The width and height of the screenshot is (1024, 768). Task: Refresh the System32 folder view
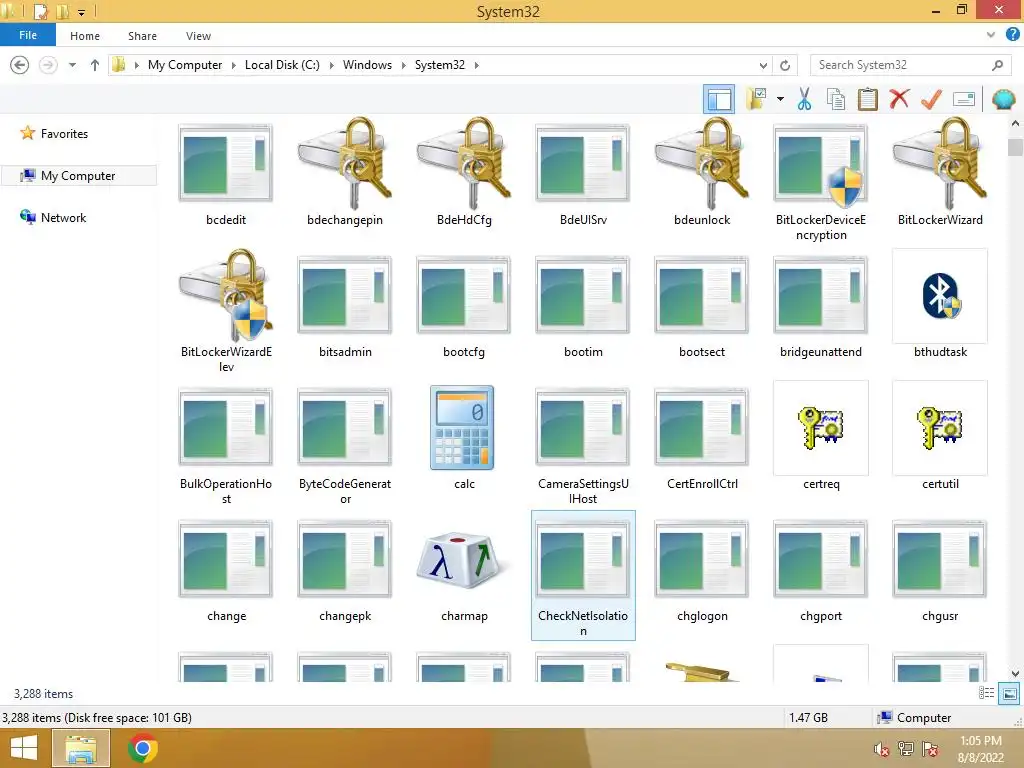(785, 65)
